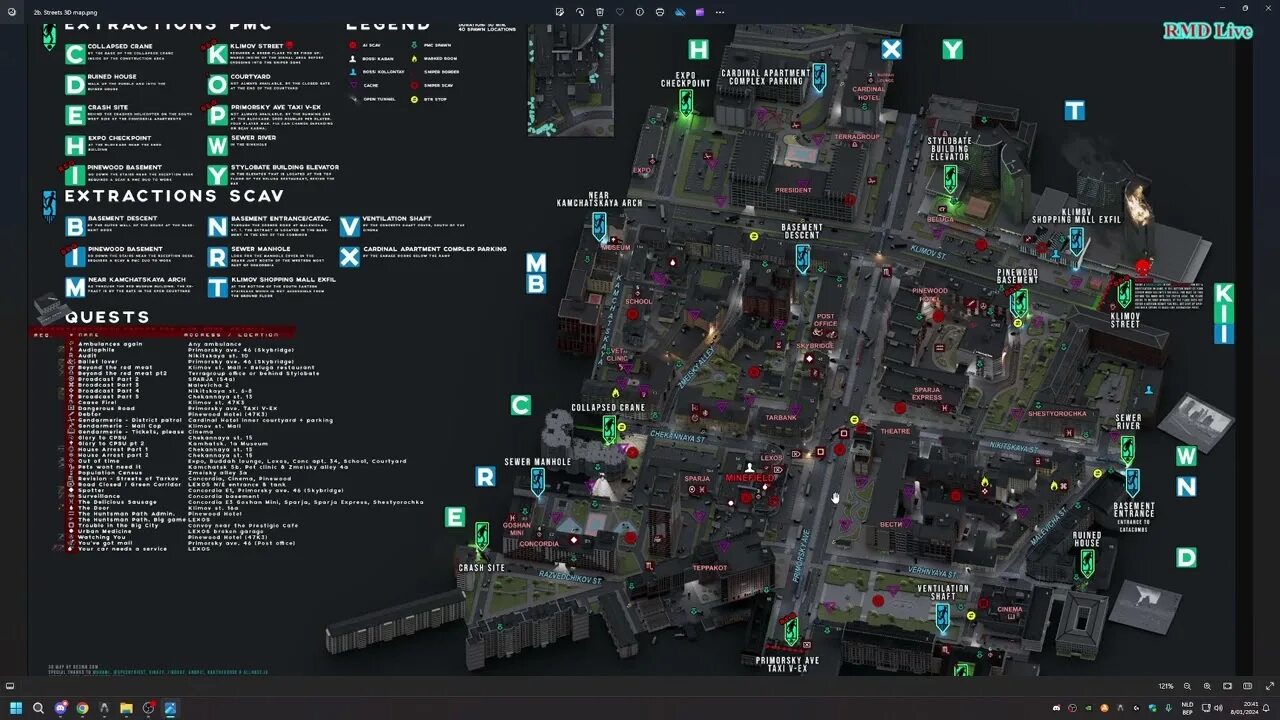Open the Edit image tool
This screenshot has width=1280, height=720.
pos(560,12)
